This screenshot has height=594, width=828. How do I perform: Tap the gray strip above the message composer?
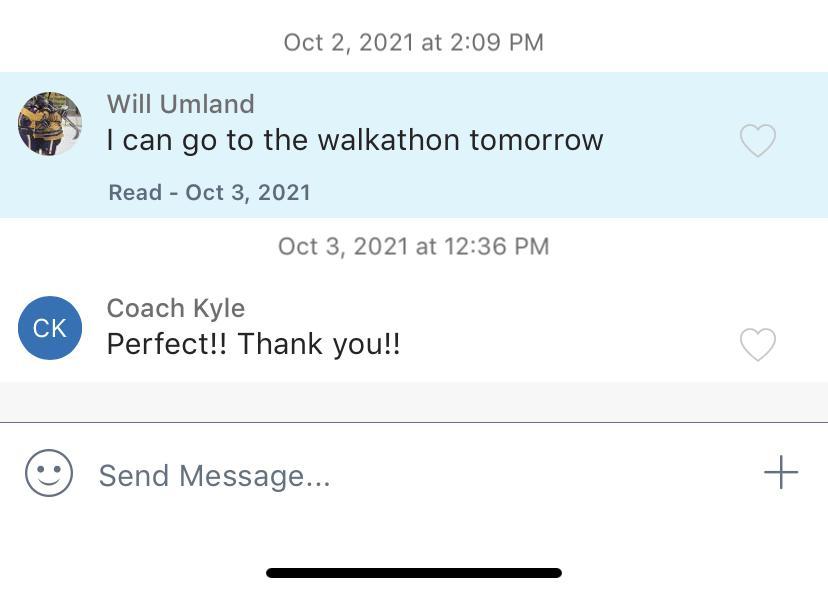pyautogui.click(x=413, y=402)
